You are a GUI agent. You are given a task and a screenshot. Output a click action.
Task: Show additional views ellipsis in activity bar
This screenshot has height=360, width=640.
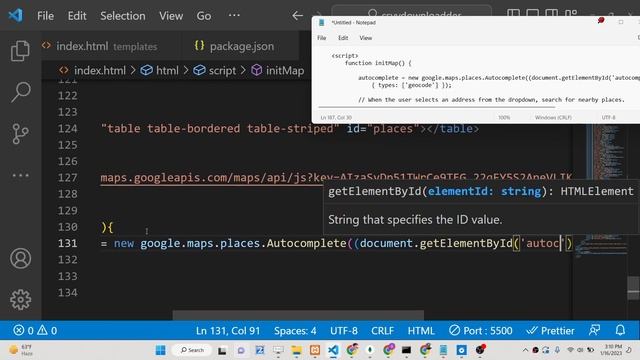coord(20,176)
